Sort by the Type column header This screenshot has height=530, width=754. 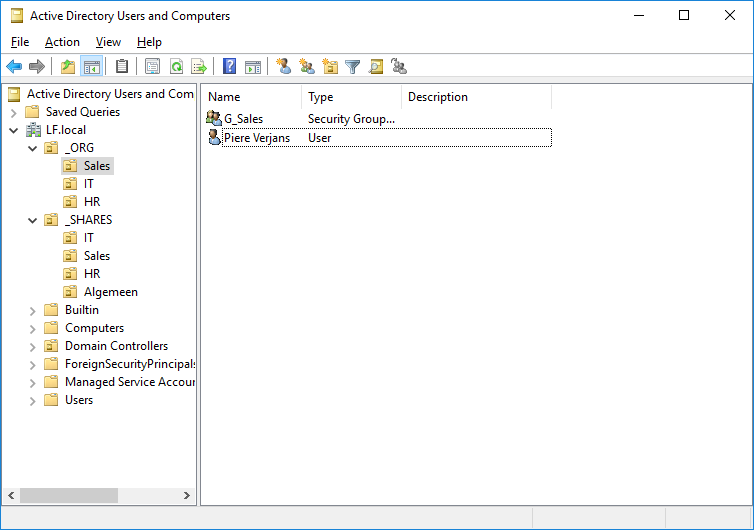pos(351,97)
